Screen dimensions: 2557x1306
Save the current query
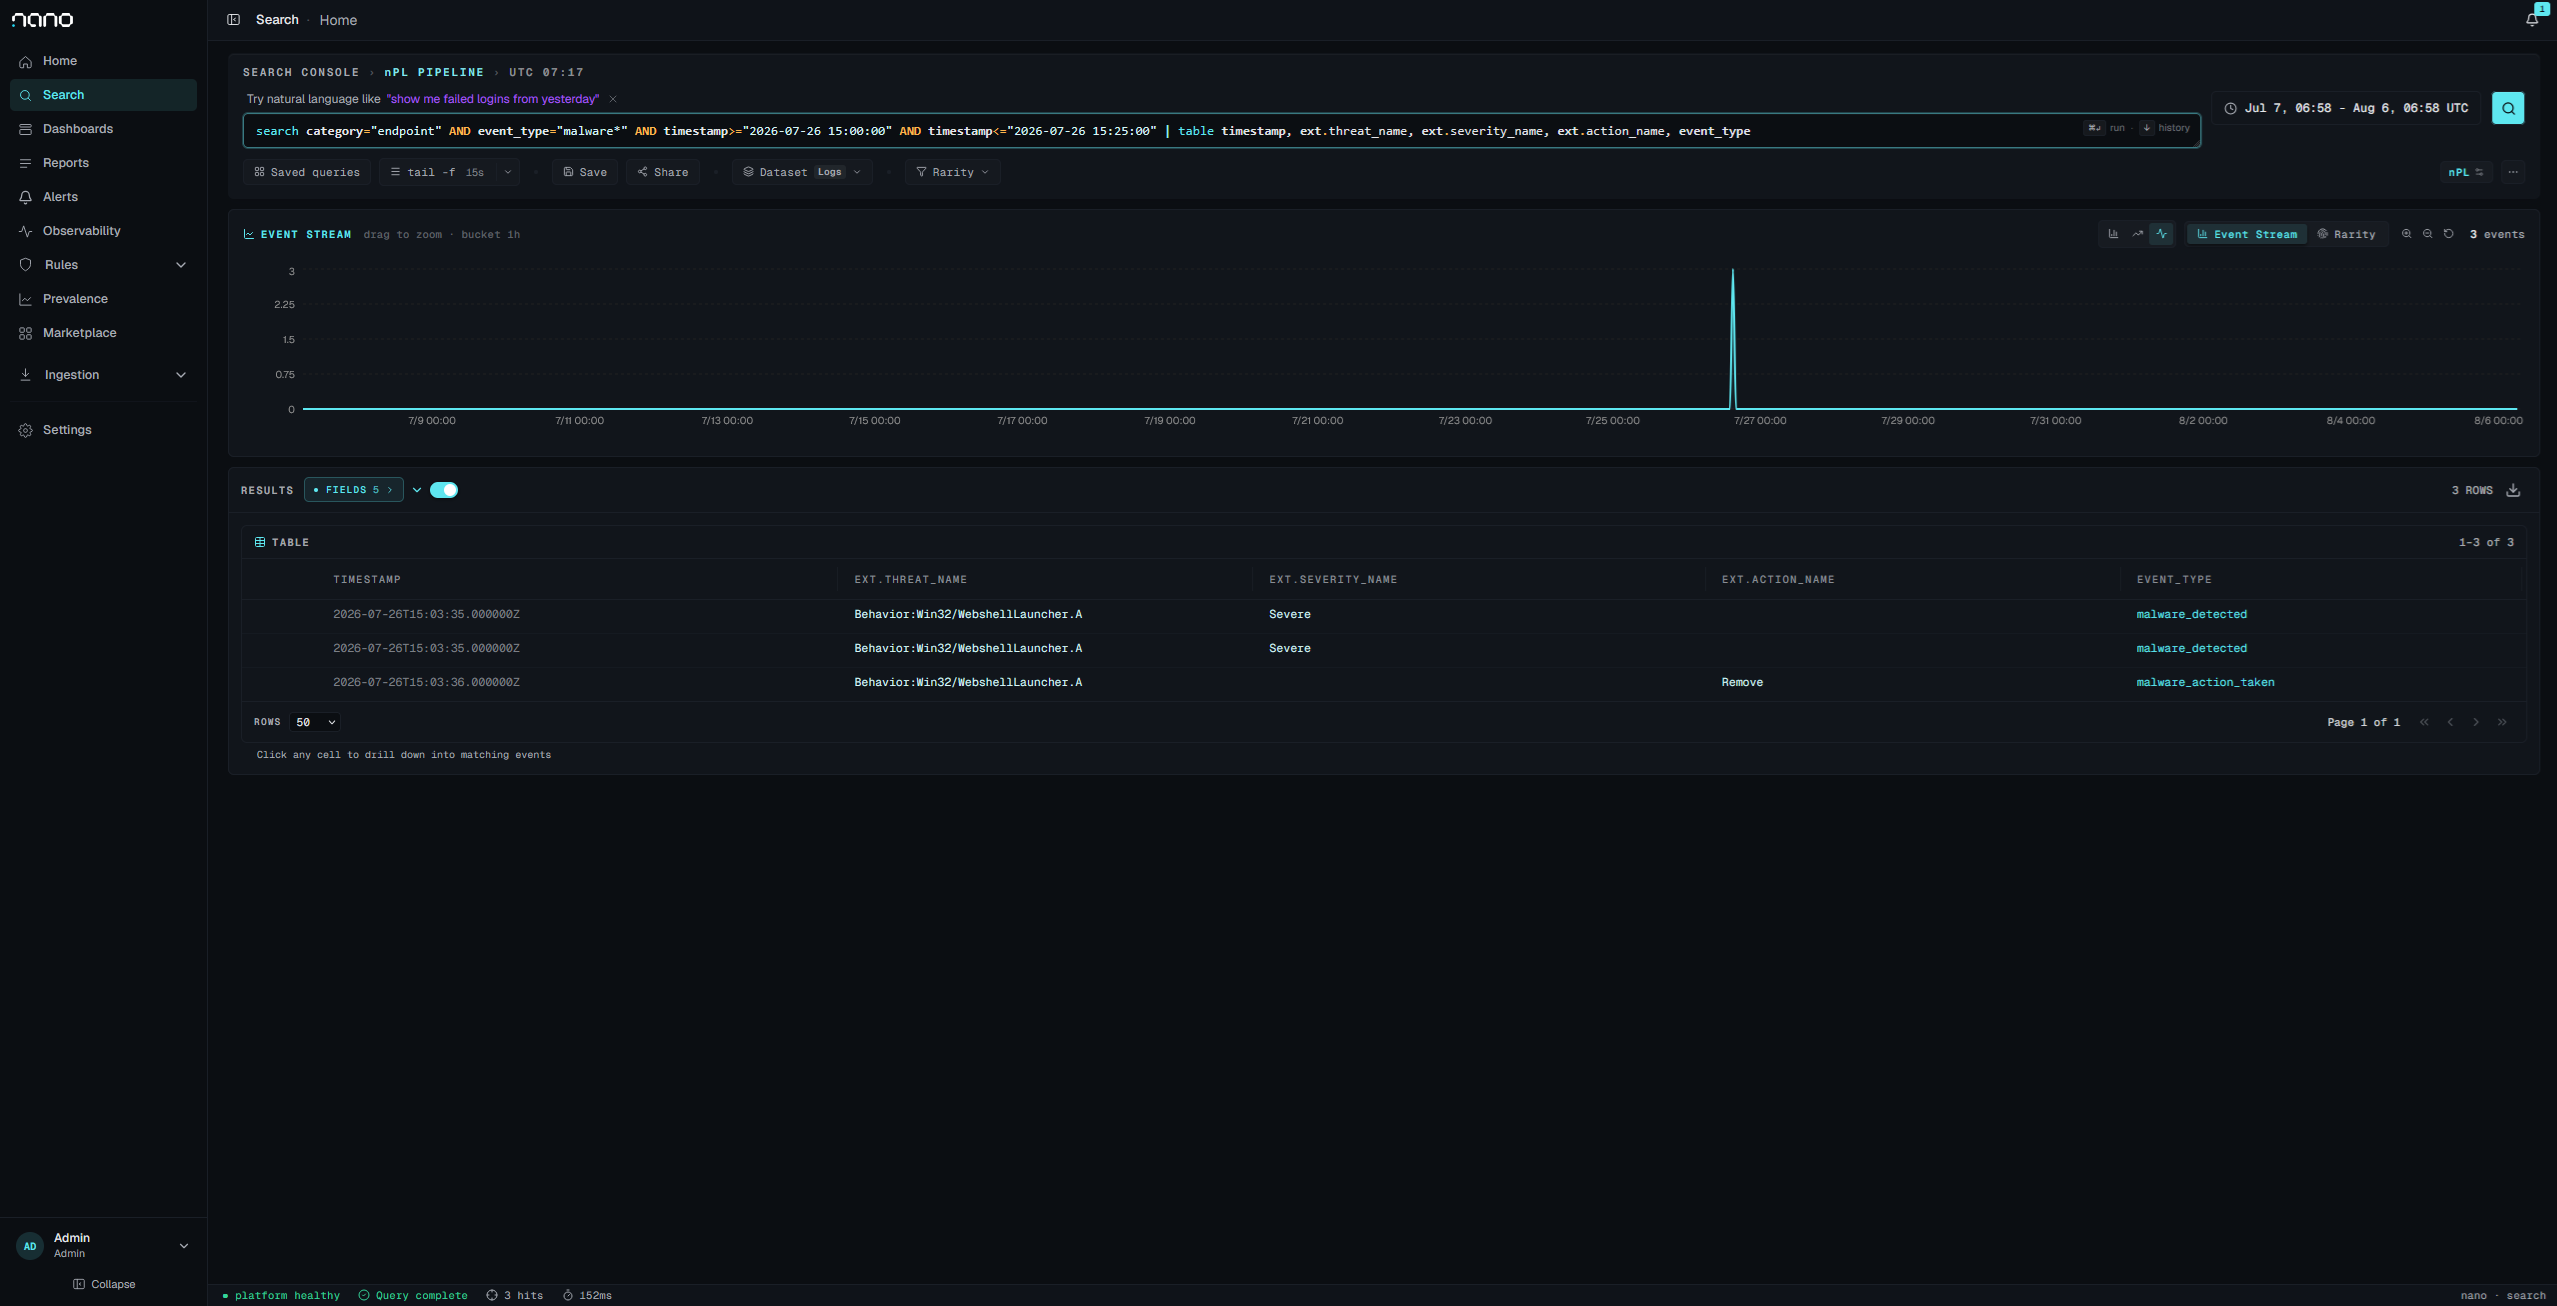point(585,172)
